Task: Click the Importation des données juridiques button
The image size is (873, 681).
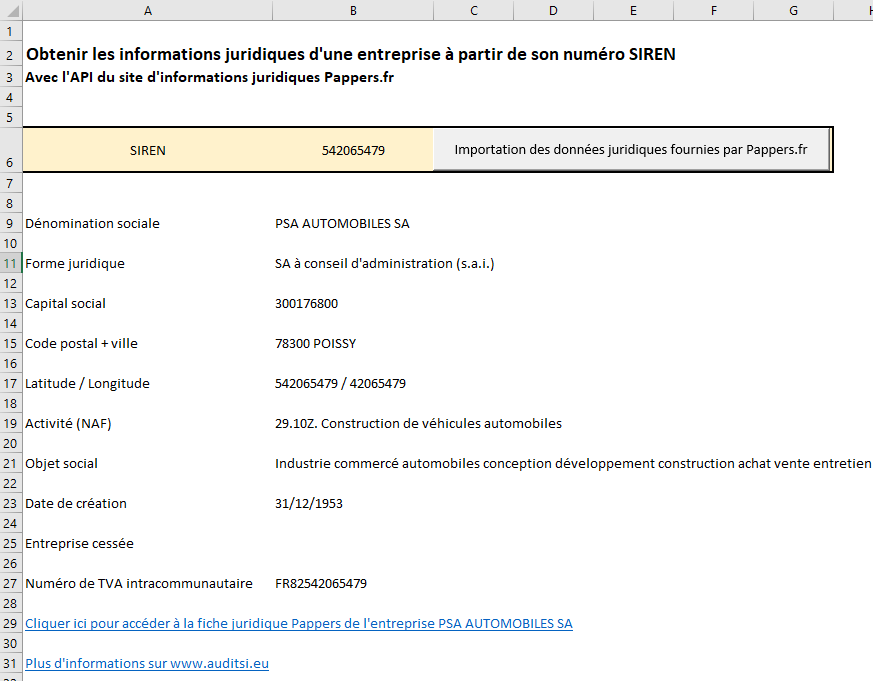Action: point(631,149)
